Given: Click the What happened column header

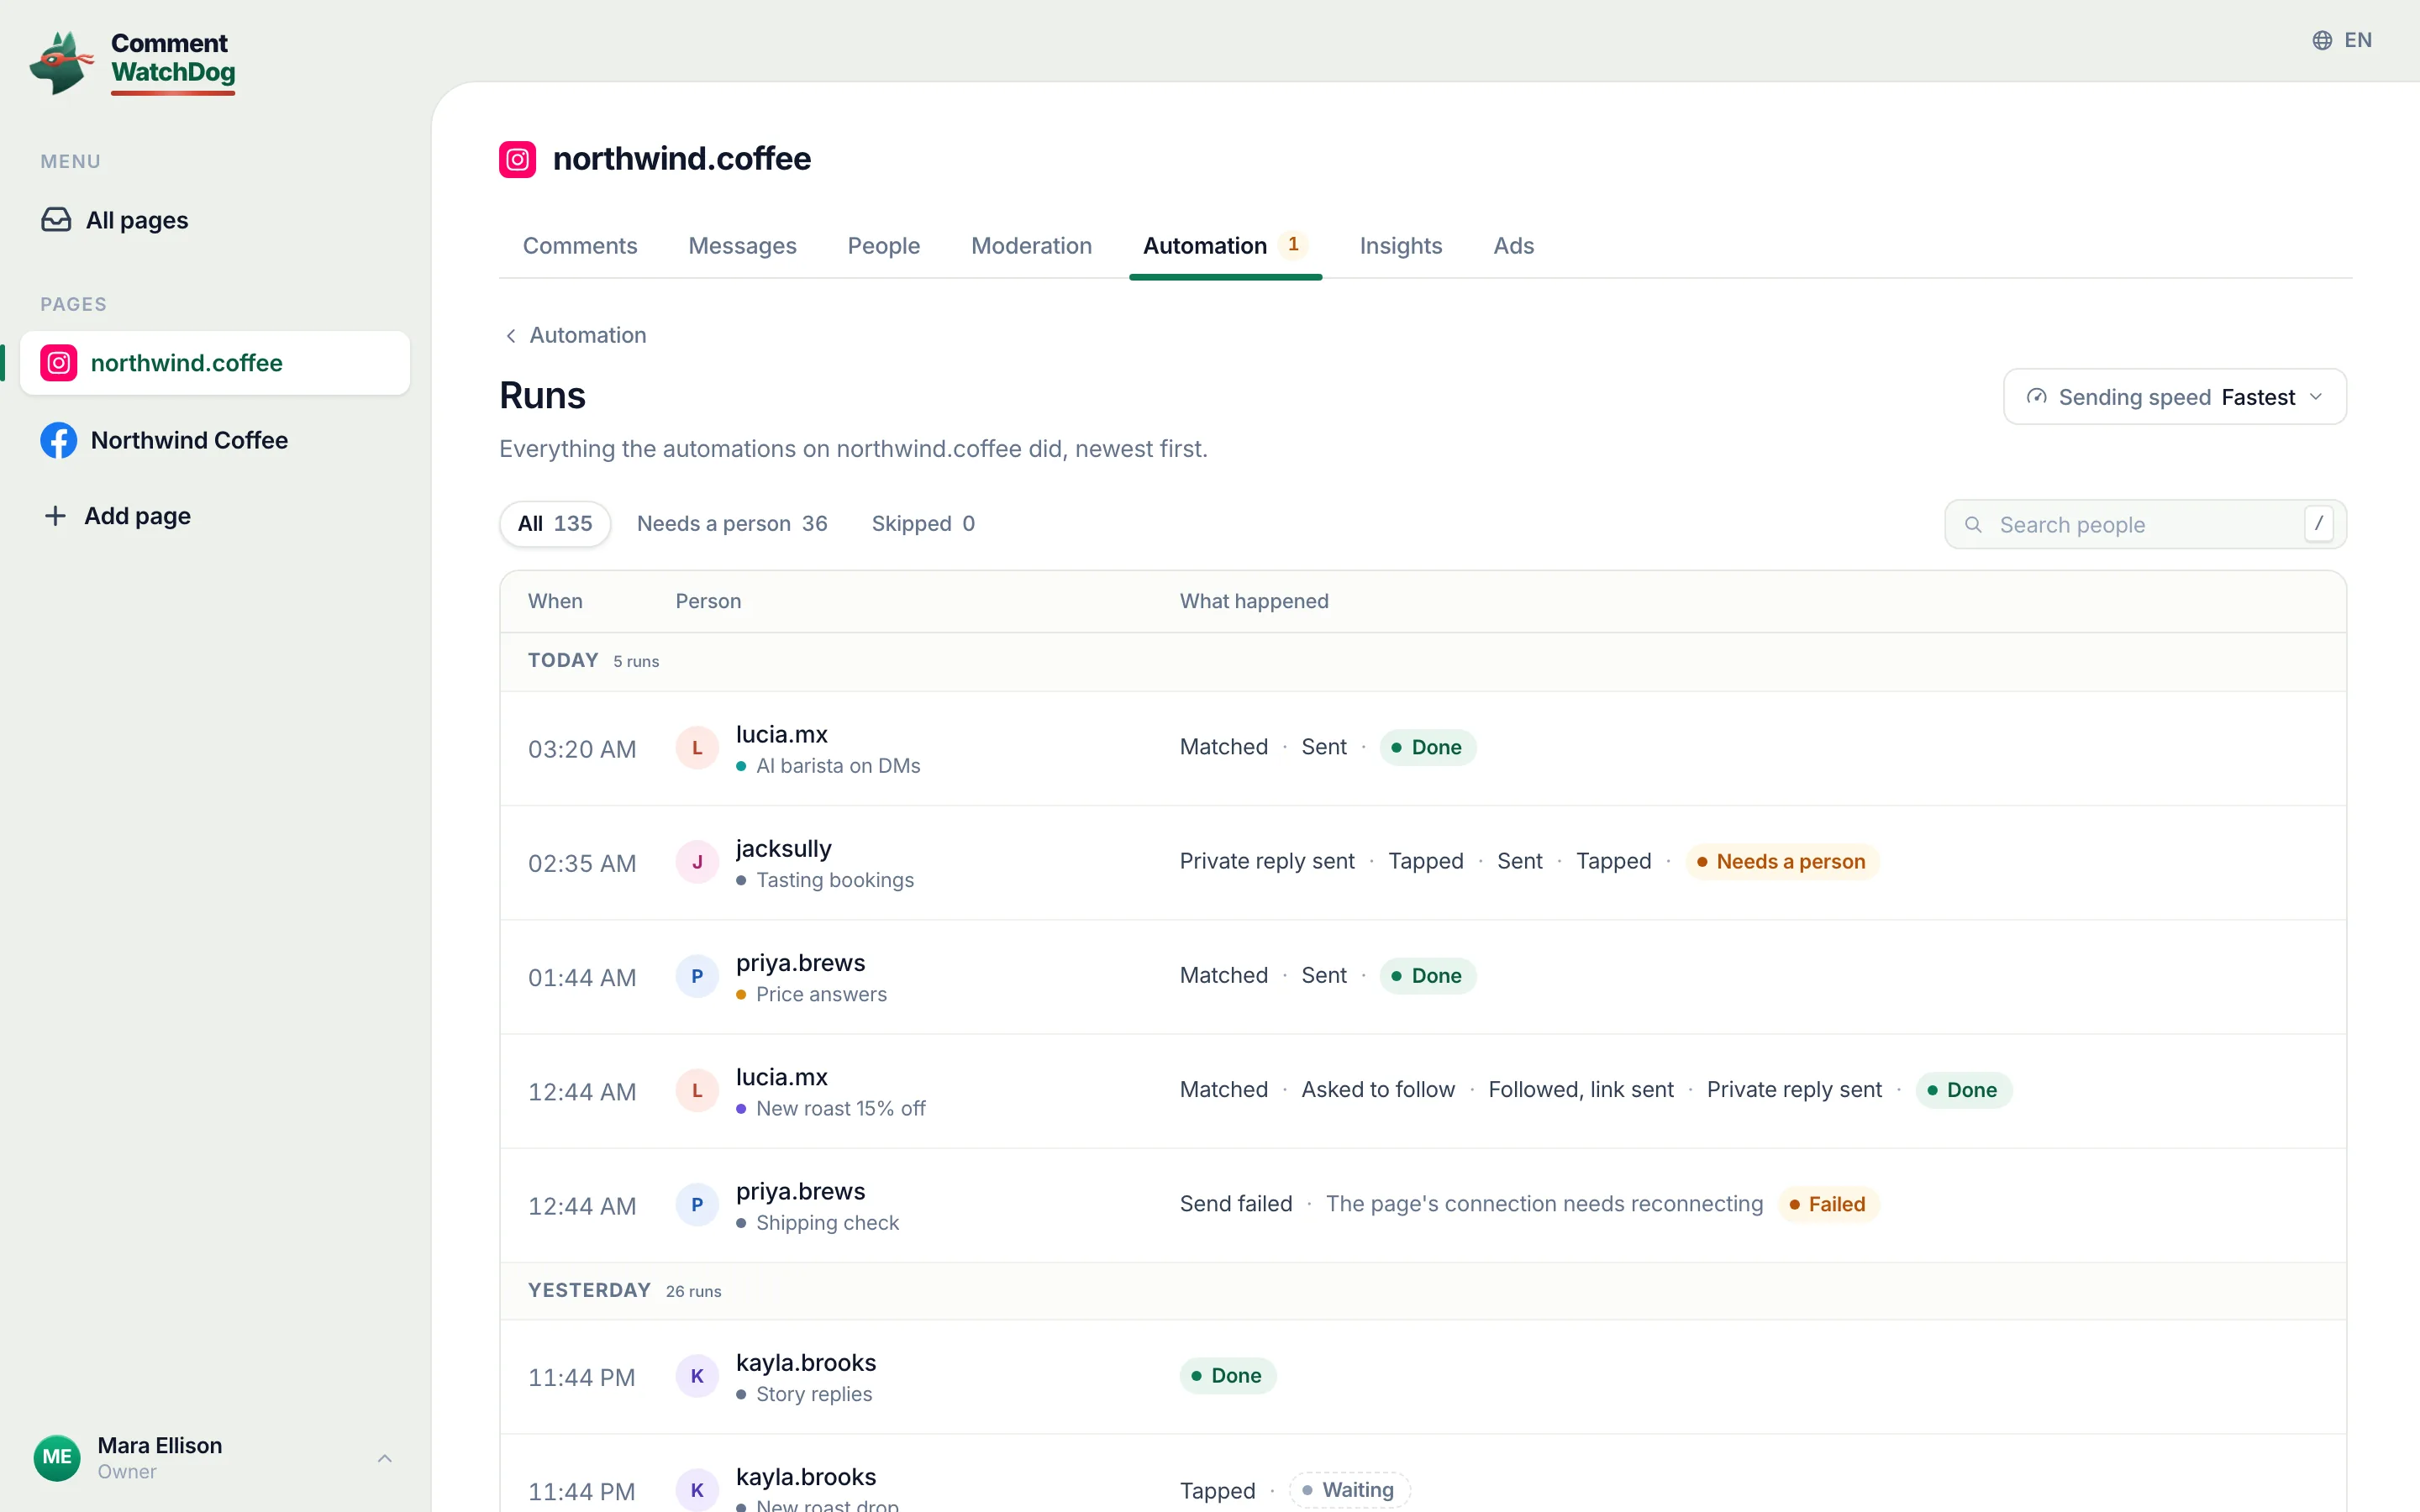Looking at the screenshot, I should [x=1254, y=601].
